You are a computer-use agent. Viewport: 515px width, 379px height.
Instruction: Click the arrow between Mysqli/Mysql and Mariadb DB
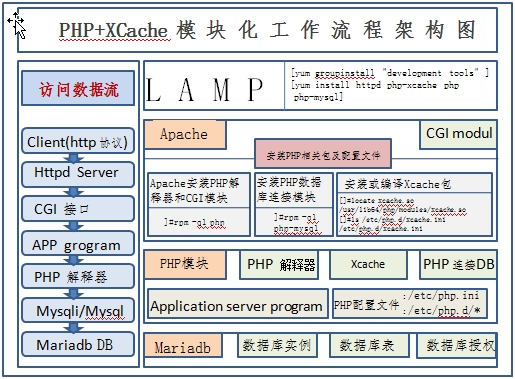point(74,327)
